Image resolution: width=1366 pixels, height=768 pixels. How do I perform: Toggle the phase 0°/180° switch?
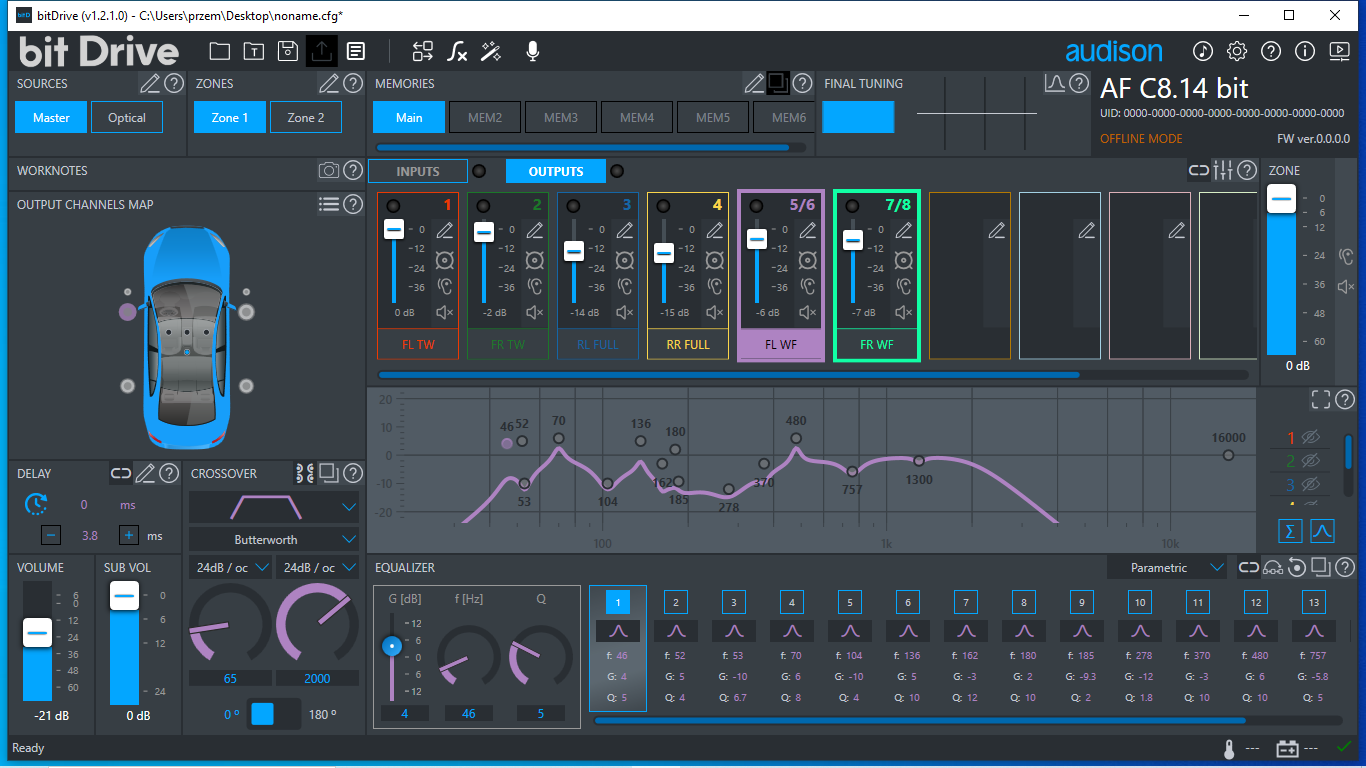point(273,714)
